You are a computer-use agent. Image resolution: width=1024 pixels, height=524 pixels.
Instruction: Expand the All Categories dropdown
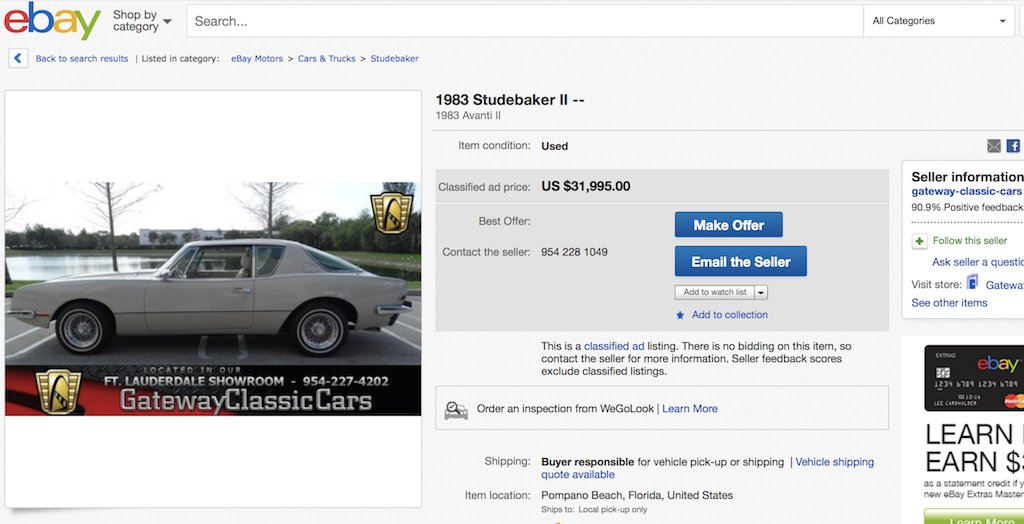(939, 21)
